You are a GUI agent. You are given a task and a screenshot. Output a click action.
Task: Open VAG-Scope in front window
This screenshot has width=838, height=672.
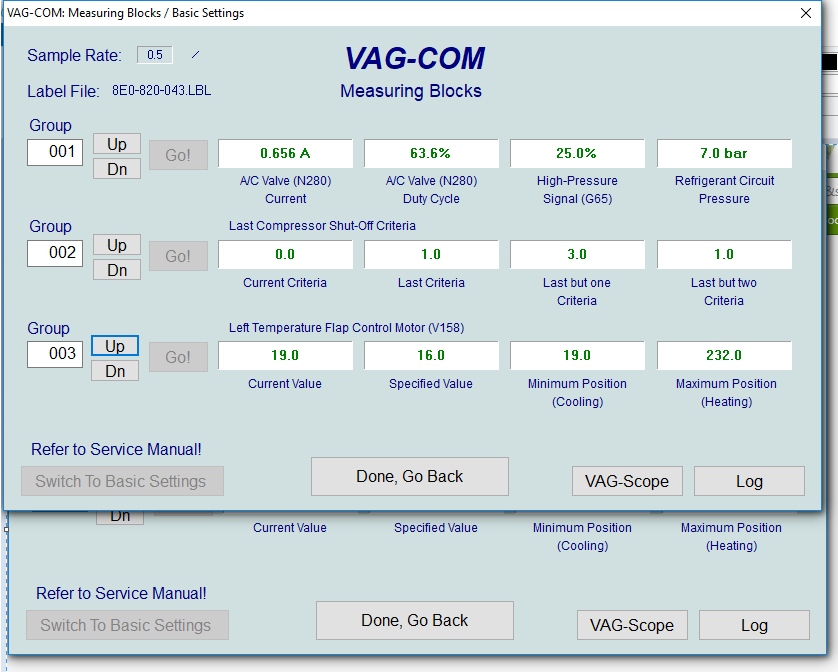(627, 481)
